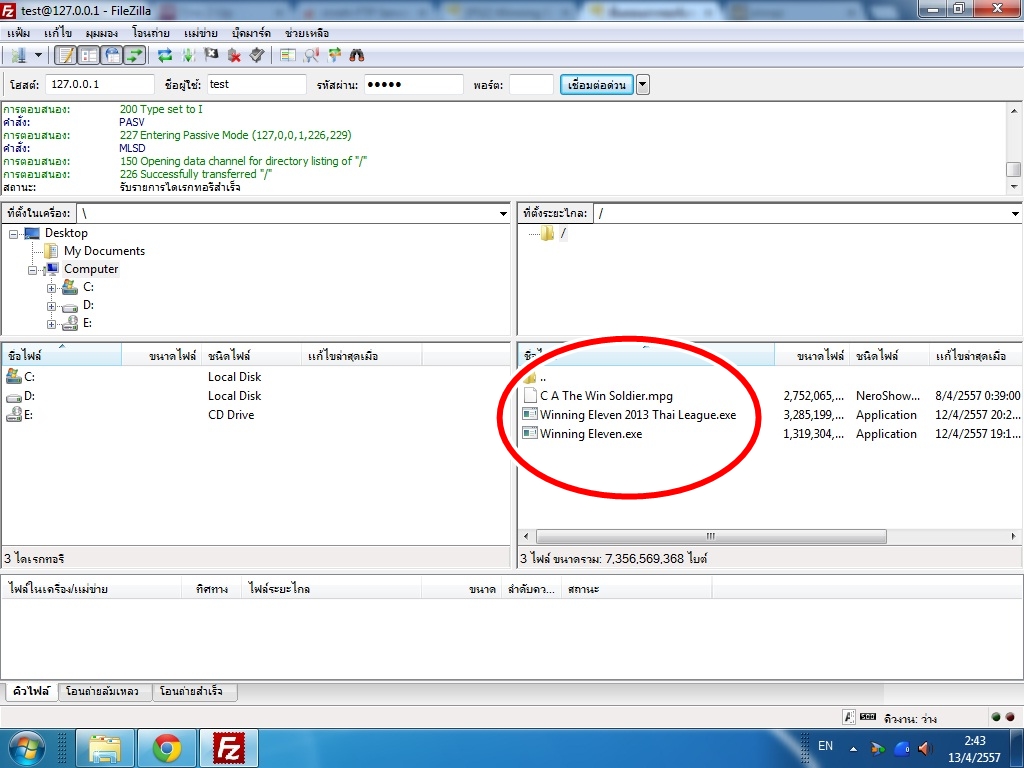Expand the D: drive tree node

[x=51, y=306]
